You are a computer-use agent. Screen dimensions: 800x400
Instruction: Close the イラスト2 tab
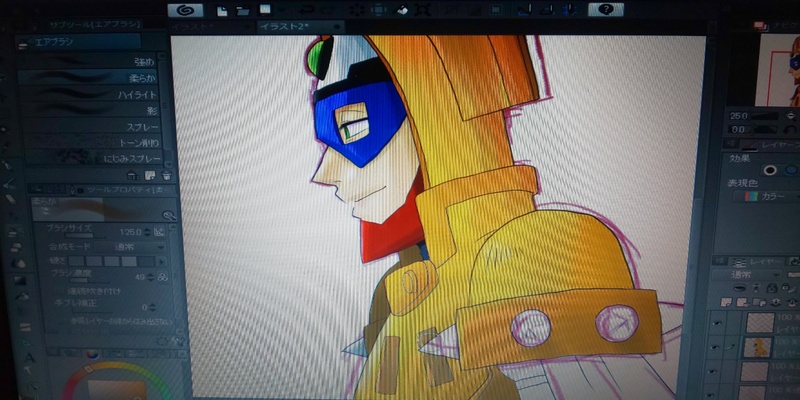coord(337,27)
